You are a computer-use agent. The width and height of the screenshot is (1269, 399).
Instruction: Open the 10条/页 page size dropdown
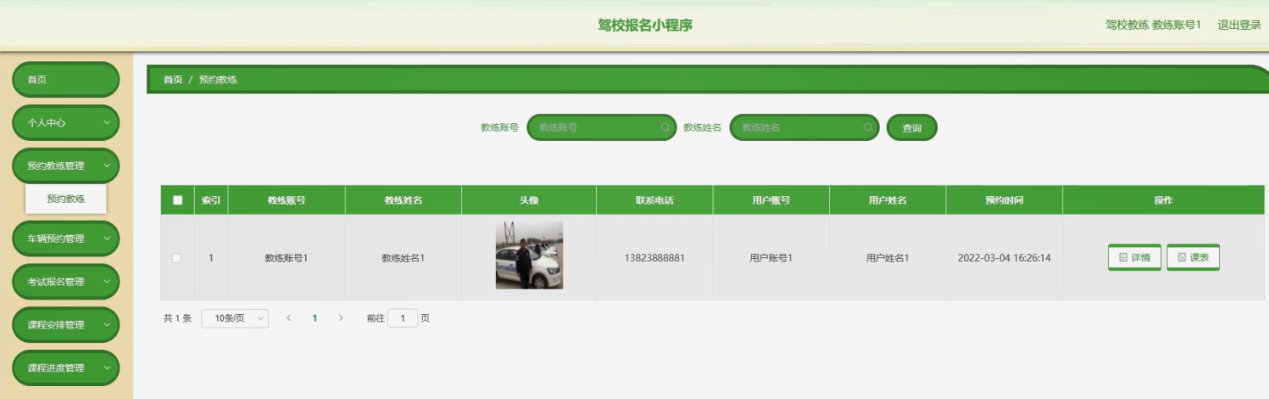(235, 318)
